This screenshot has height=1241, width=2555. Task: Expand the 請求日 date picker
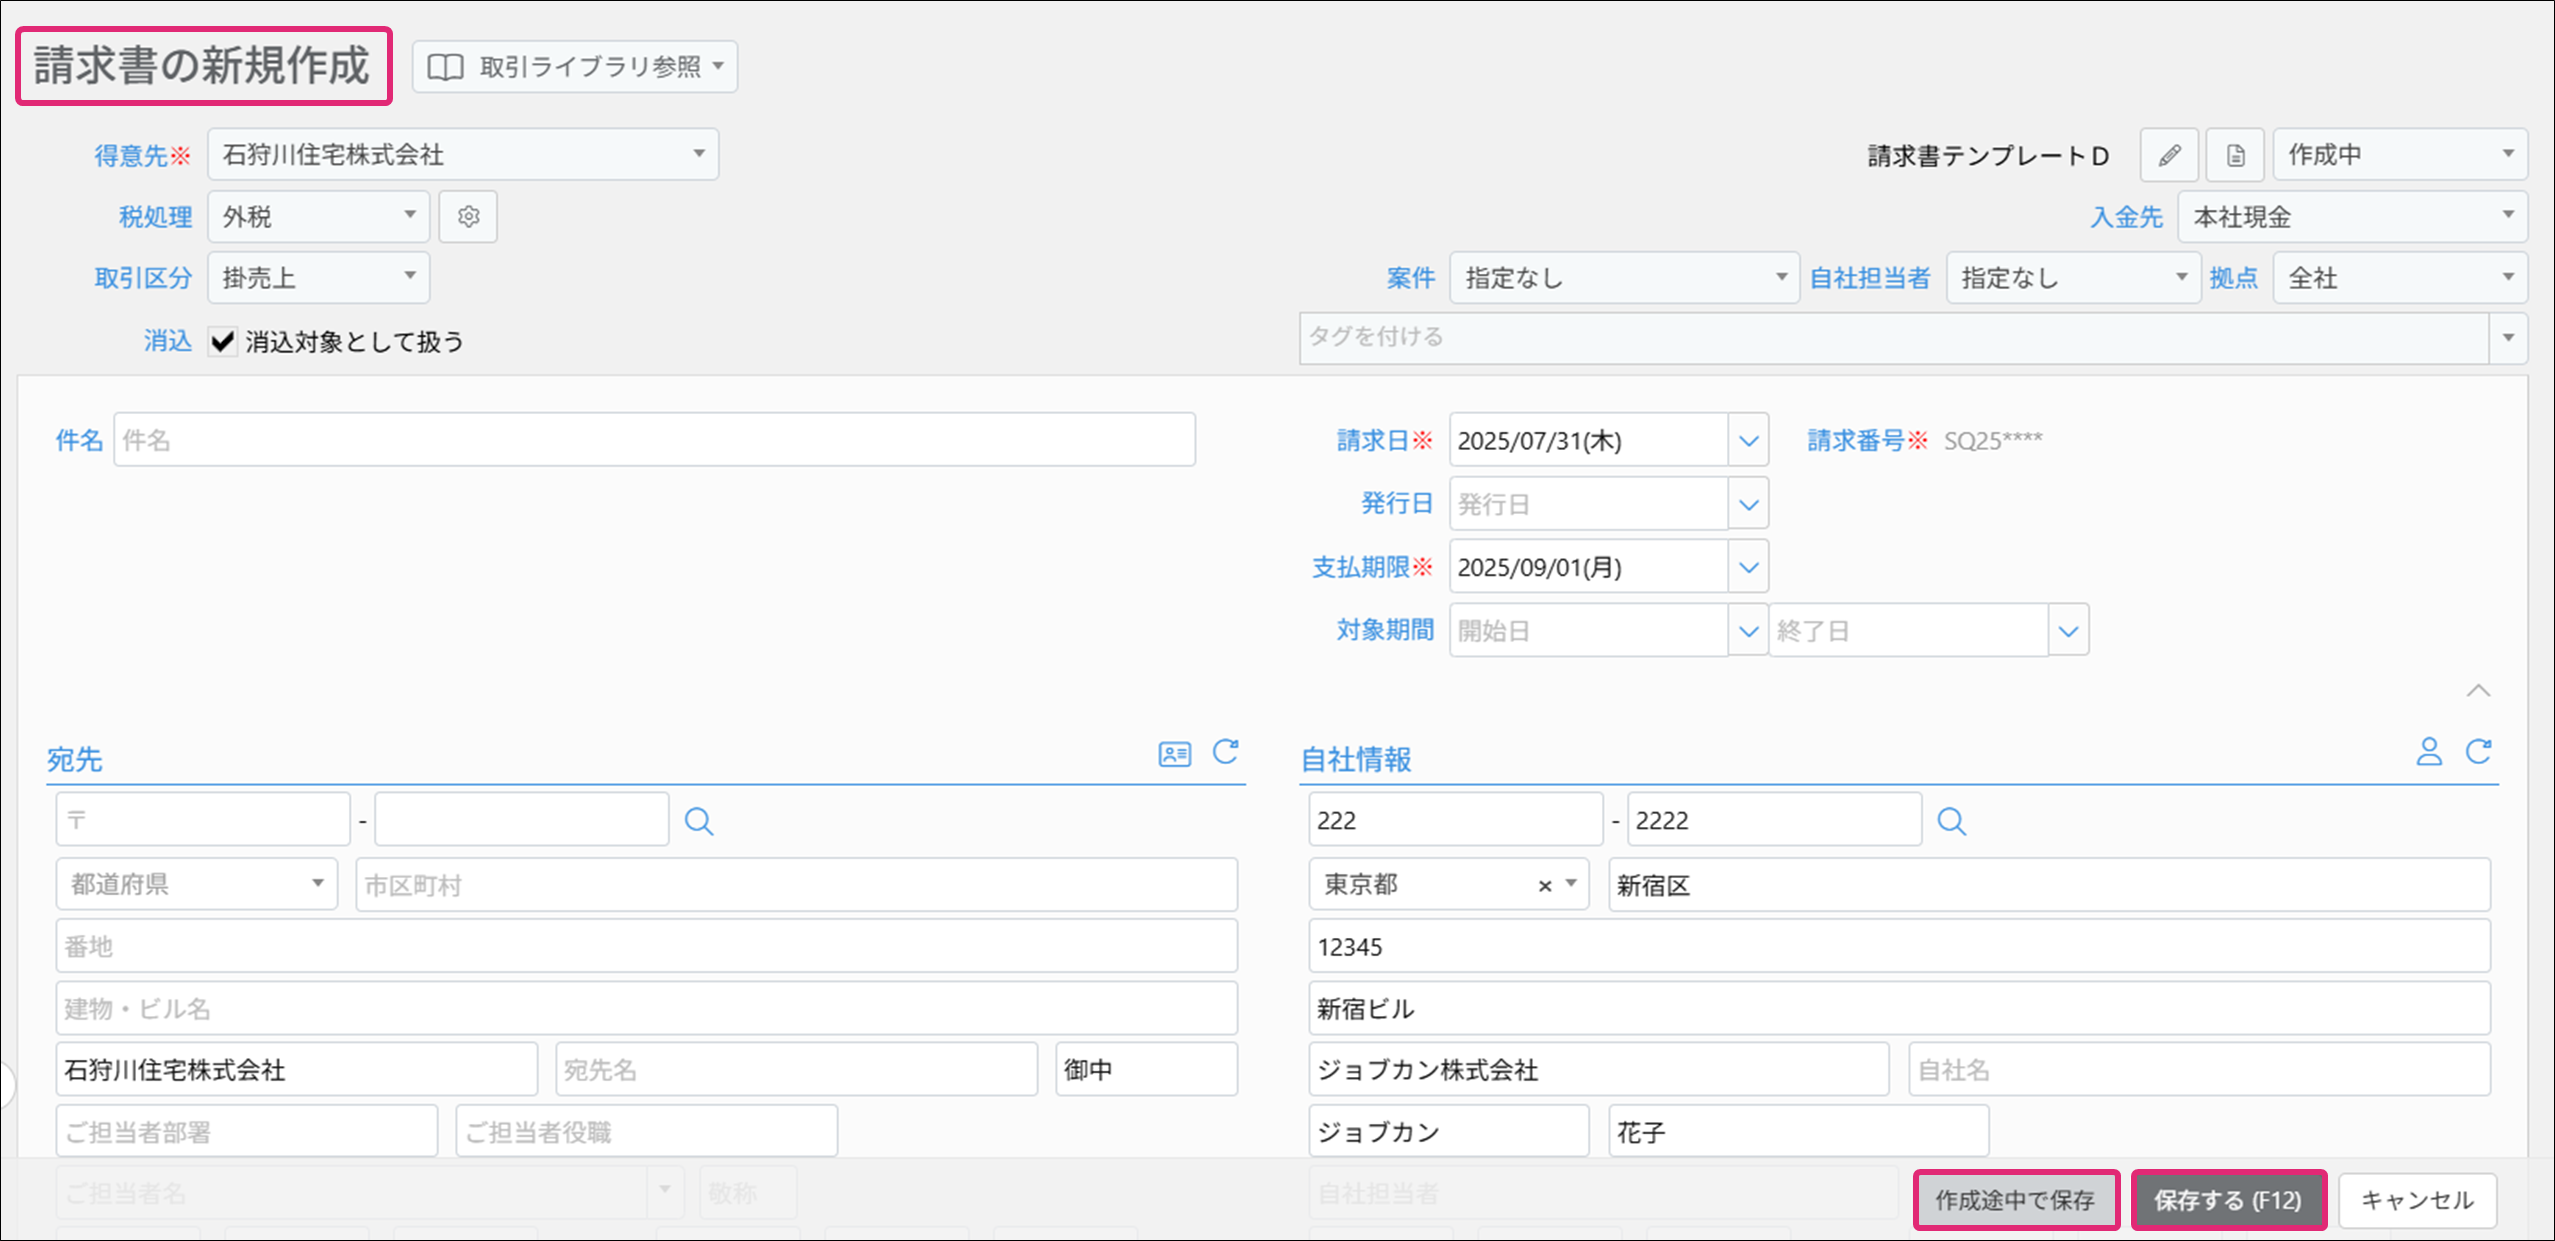point(1748,441)
